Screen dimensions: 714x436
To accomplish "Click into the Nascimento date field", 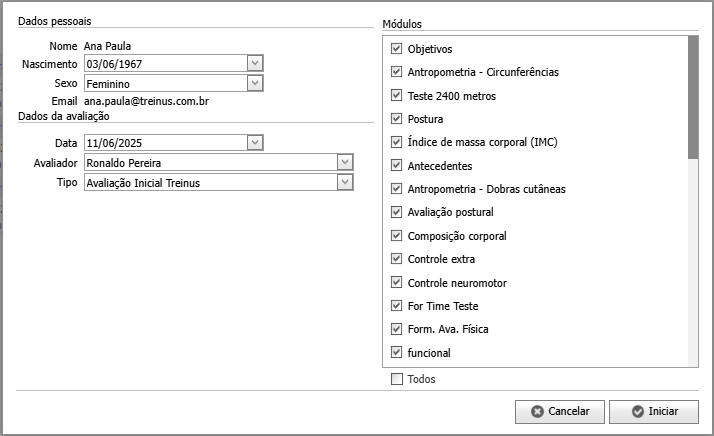I will pyautogui.click(x=166, y=63).
